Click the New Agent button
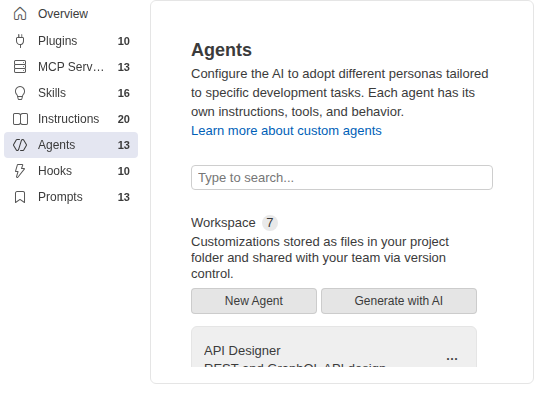This screenshot has width=550, height=400. pyautogui.click(x=254, y=301)
